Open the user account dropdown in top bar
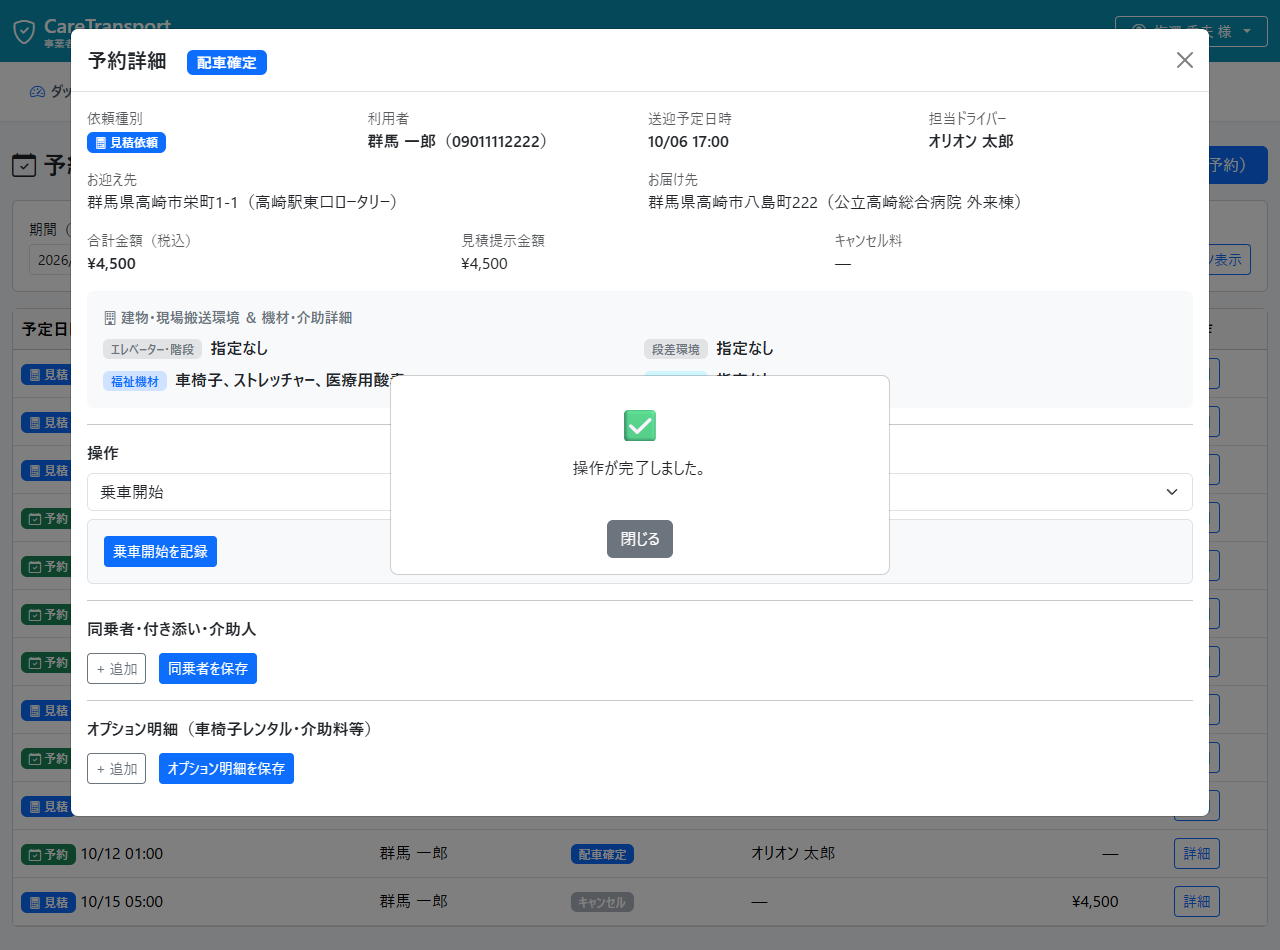This screenshot has width=1280, height=950. pos(1190,31)
